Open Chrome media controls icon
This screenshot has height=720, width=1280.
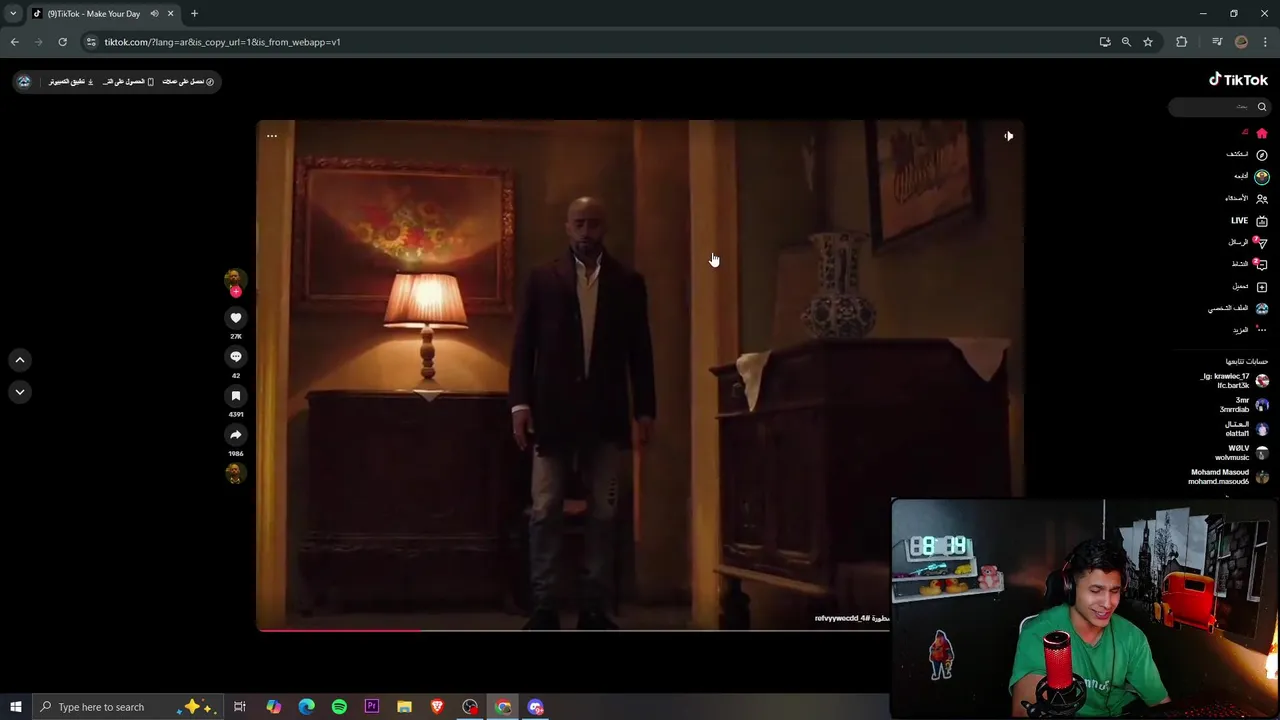pos(1217,42)
